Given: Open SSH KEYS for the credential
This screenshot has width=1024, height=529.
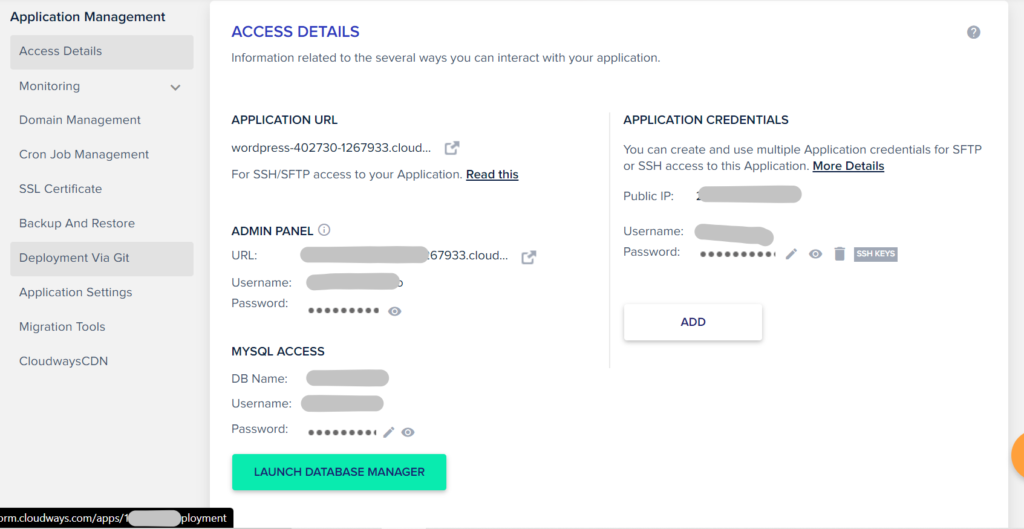Looking at the screenshot, I should click(876, 254).
